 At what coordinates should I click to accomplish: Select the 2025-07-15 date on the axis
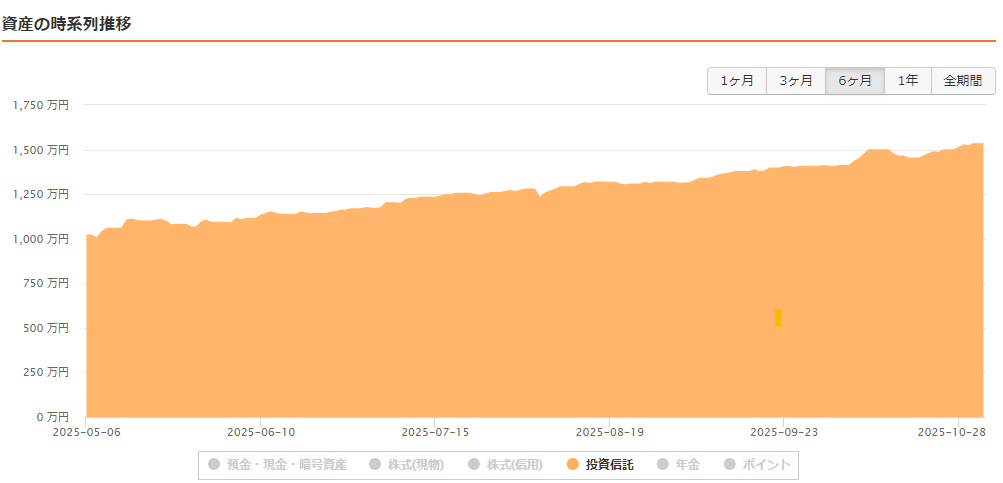(435, 432)
